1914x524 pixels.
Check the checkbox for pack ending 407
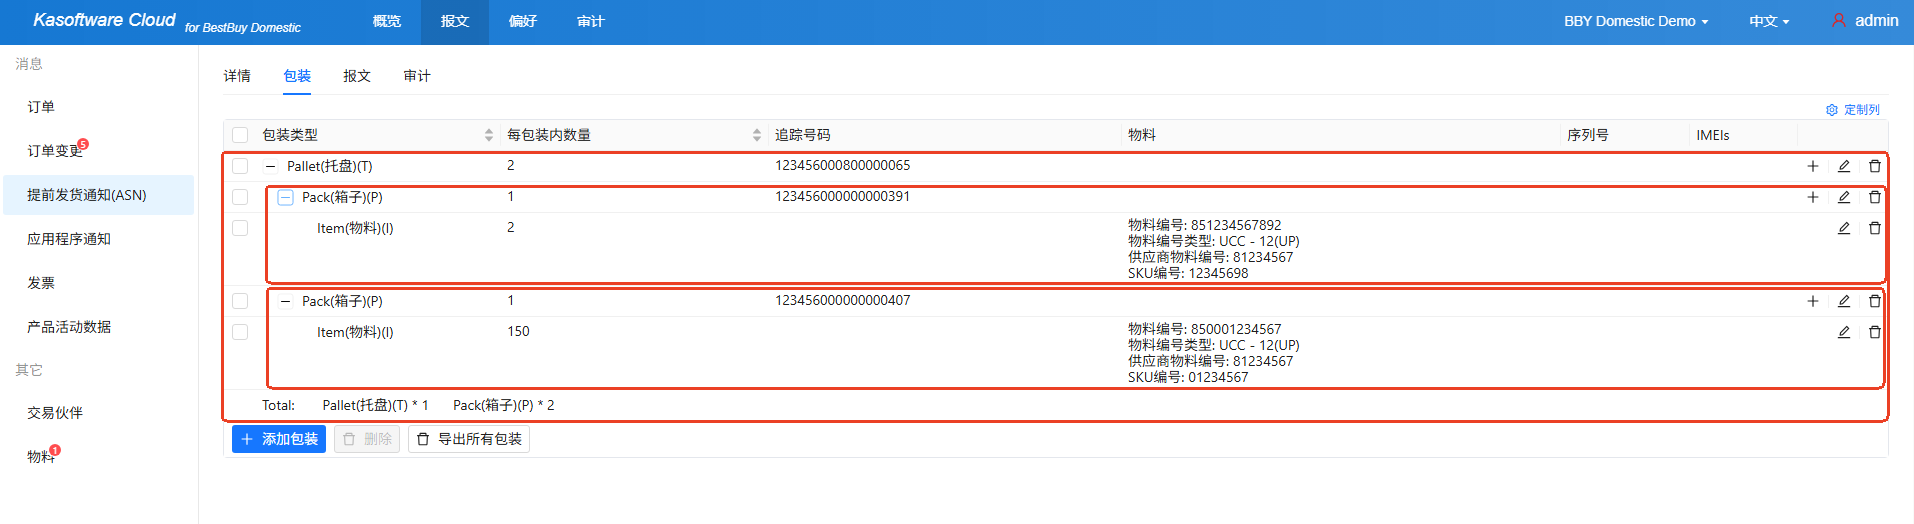(240, 301)
